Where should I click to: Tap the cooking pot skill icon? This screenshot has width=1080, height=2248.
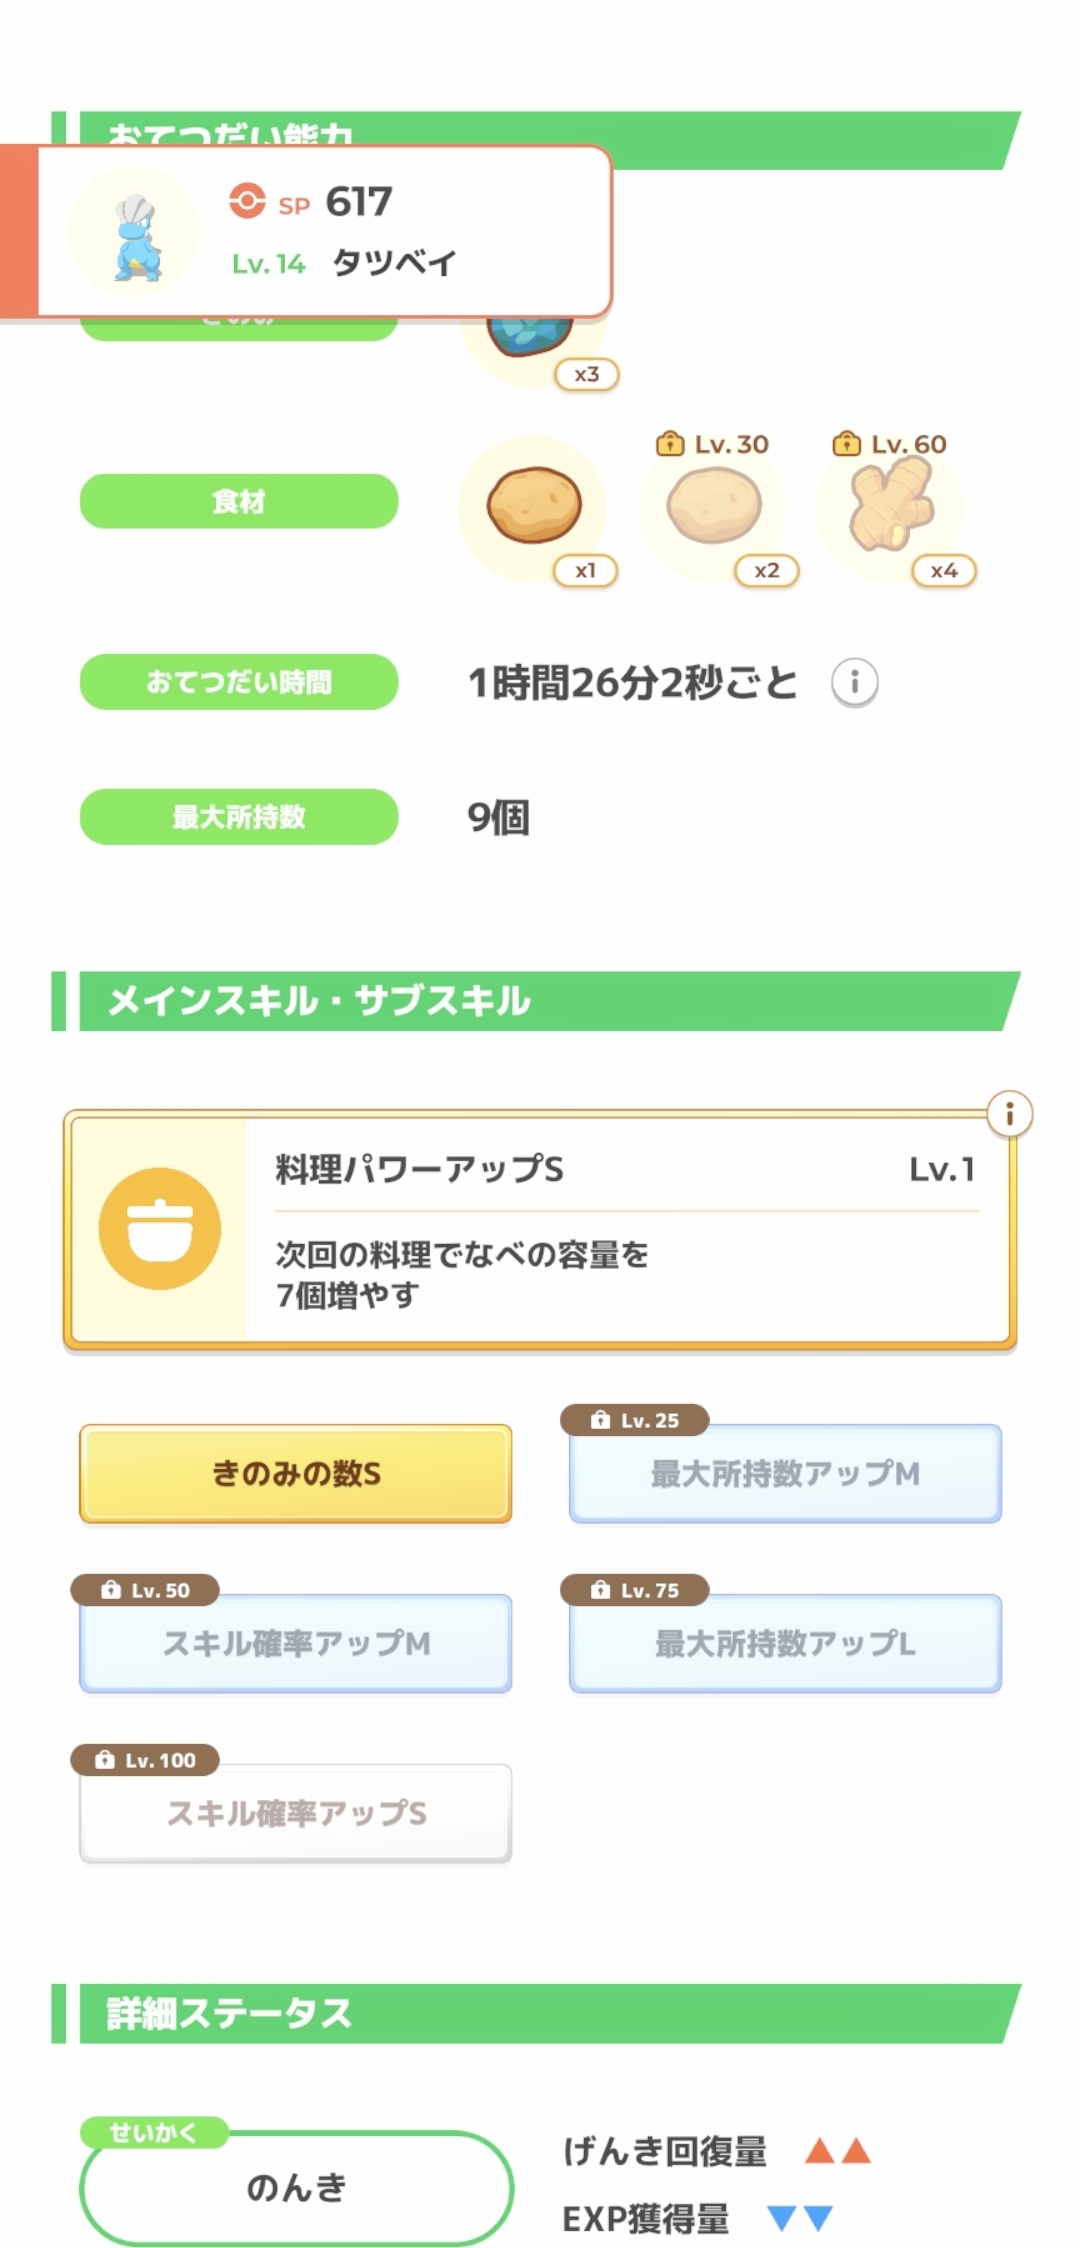click(x=160, y=1228)
